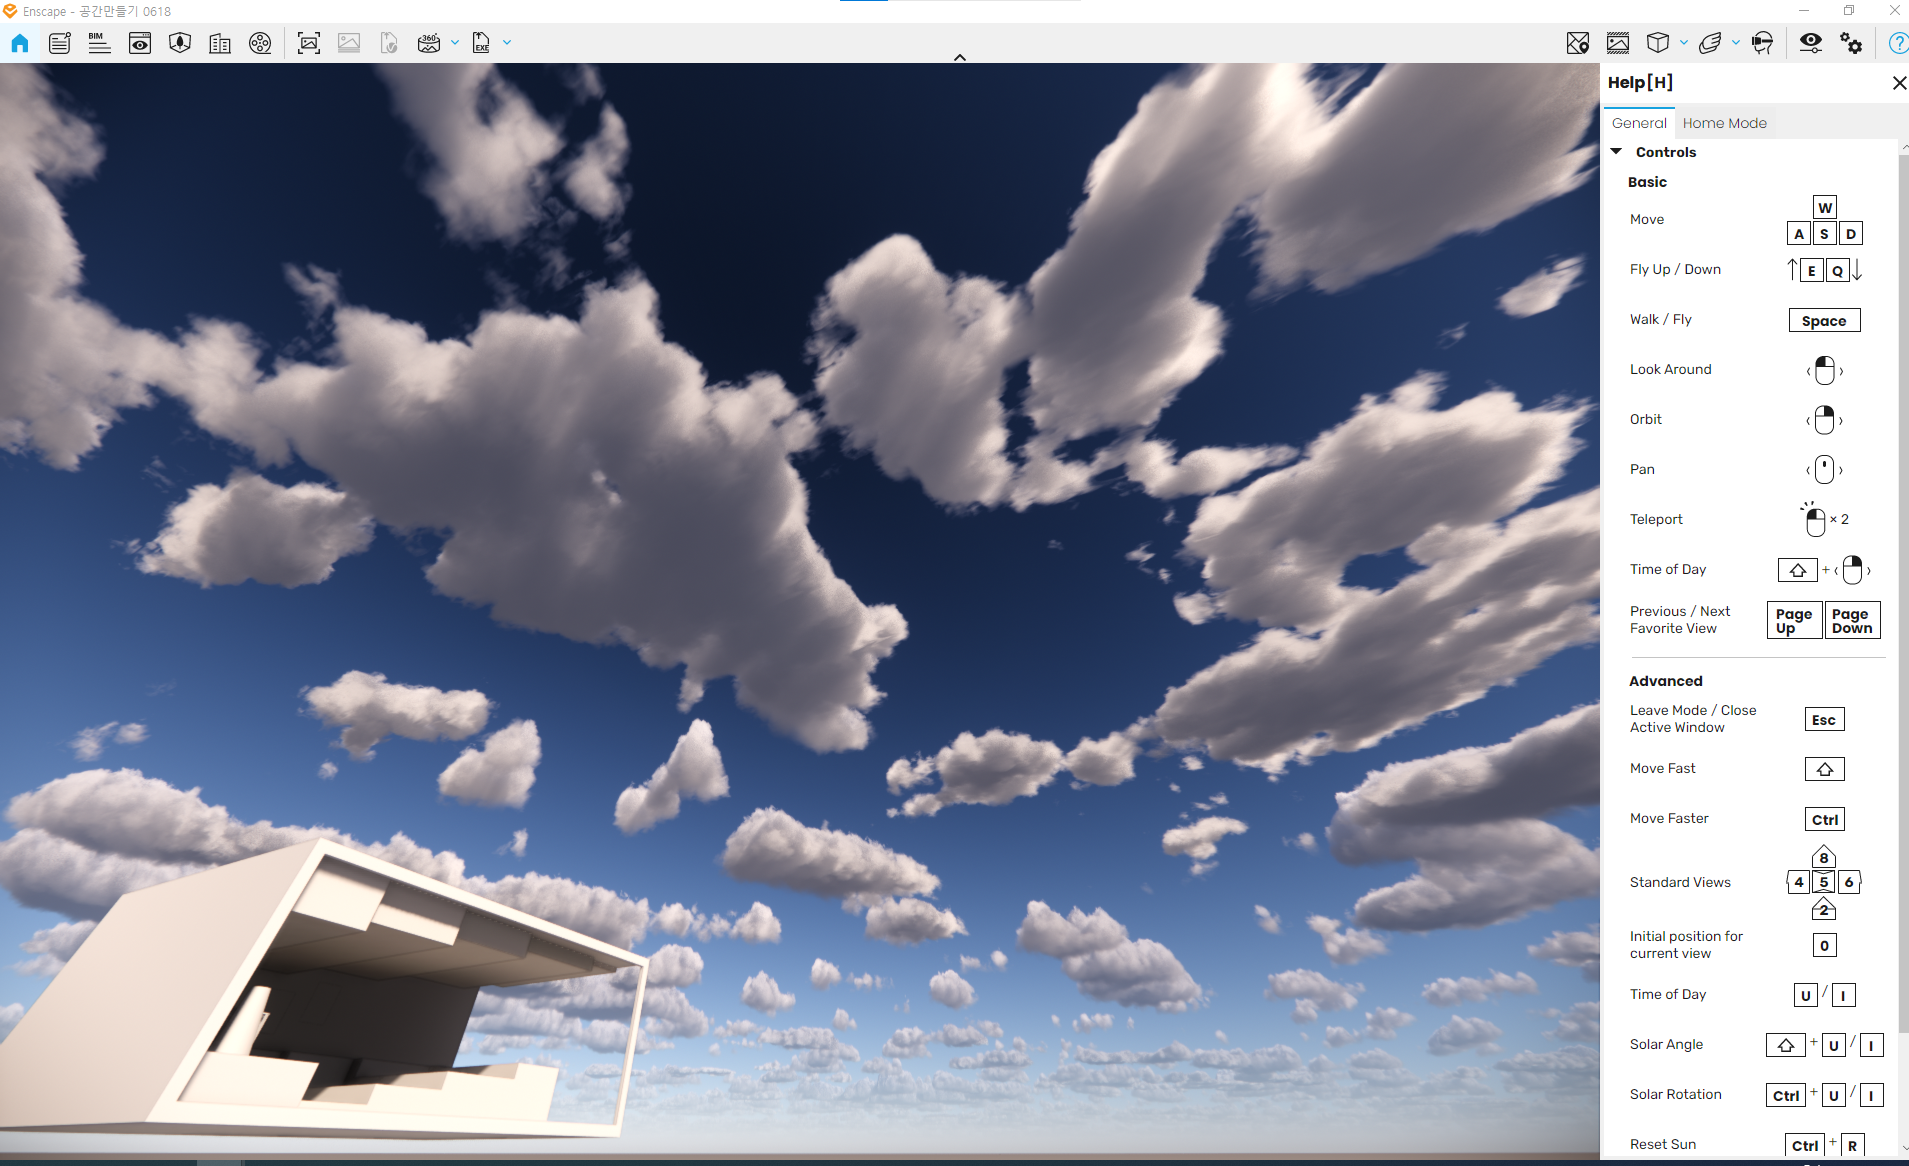Click the Esc key in Advanced section
Viewport: 1909px width, 1166px height.
tap(1824, 720)
